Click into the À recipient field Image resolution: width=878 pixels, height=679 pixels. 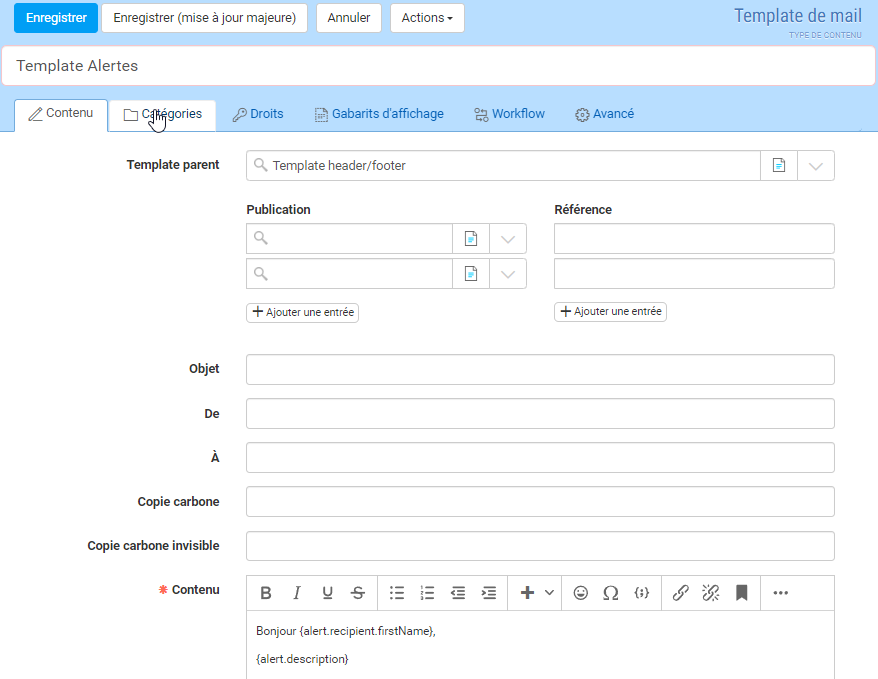pyautogui.click(x=540, y=458)
